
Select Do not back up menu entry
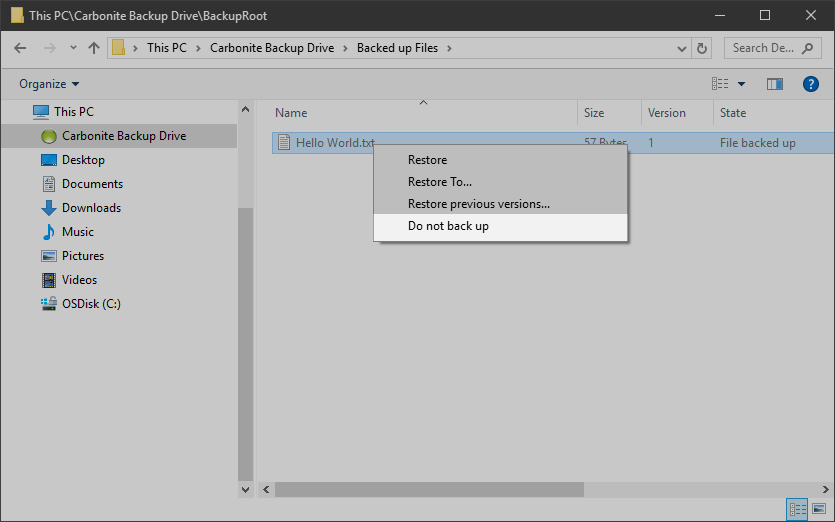click(x=448, y=226)
